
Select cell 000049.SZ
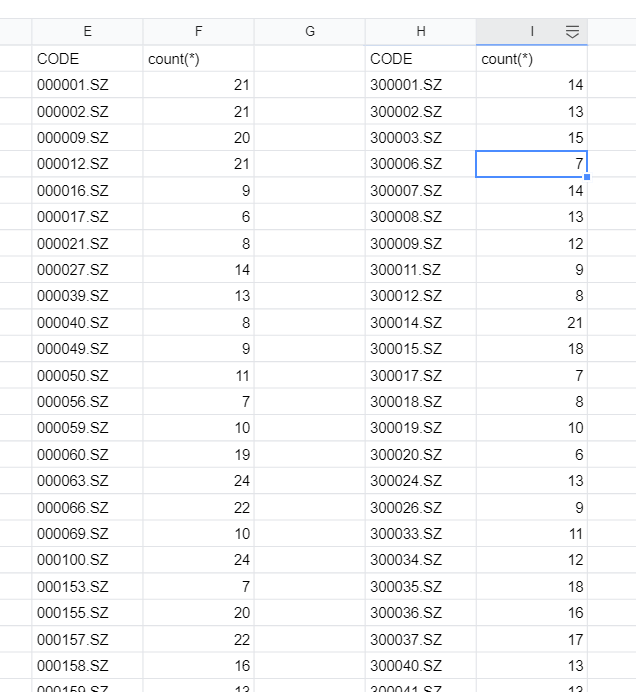(87, 349)
